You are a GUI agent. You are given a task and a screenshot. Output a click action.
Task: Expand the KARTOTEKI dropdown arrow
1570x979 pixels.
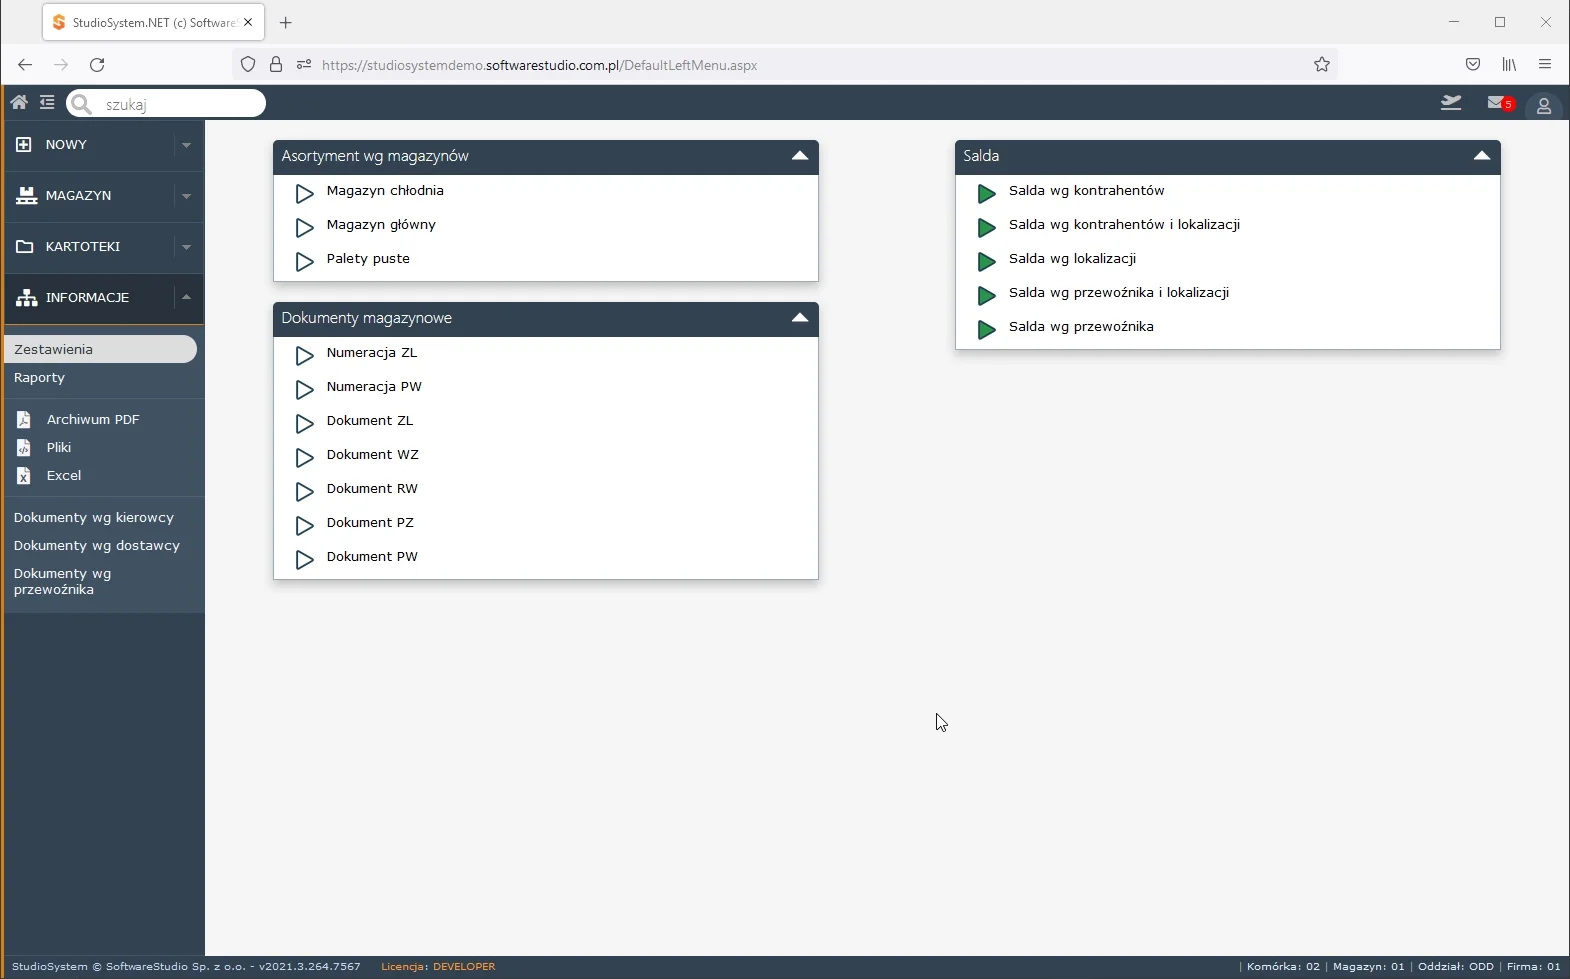pos(186,247)
